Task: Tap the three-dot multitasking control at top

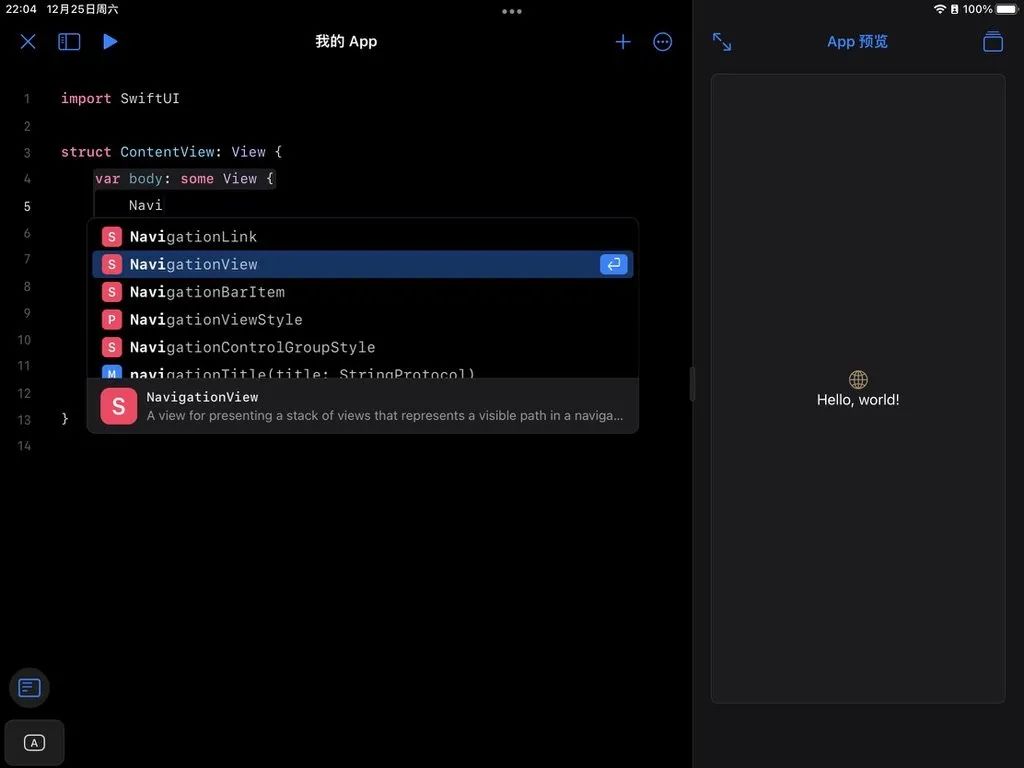Action: click(512, 11)
